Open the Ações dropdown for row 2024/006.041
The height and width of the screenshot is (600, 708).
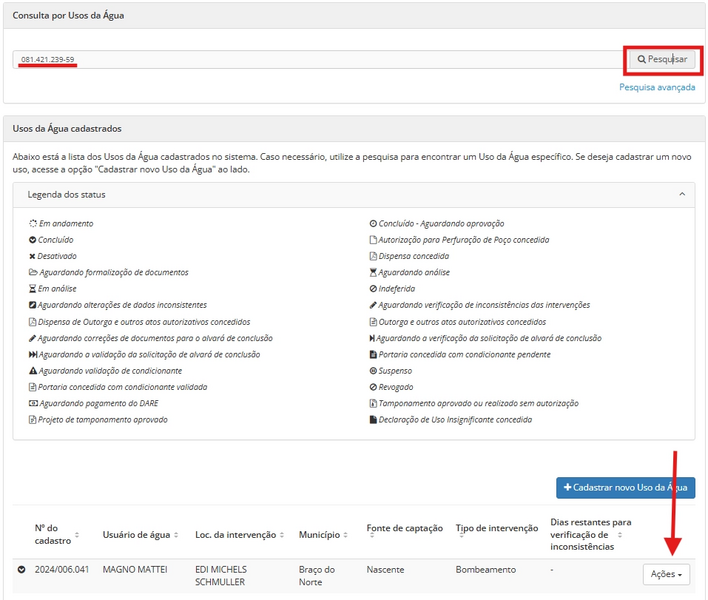[666, 574]
